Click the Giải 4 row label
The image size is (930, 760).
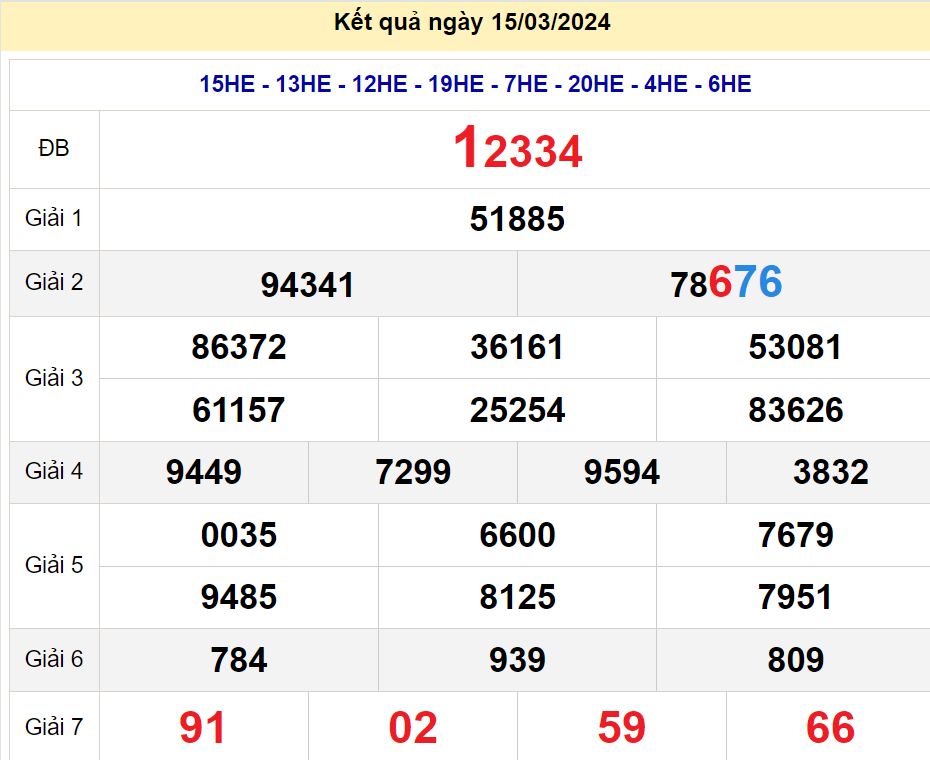pyautogui.click(x=54, y=472)
